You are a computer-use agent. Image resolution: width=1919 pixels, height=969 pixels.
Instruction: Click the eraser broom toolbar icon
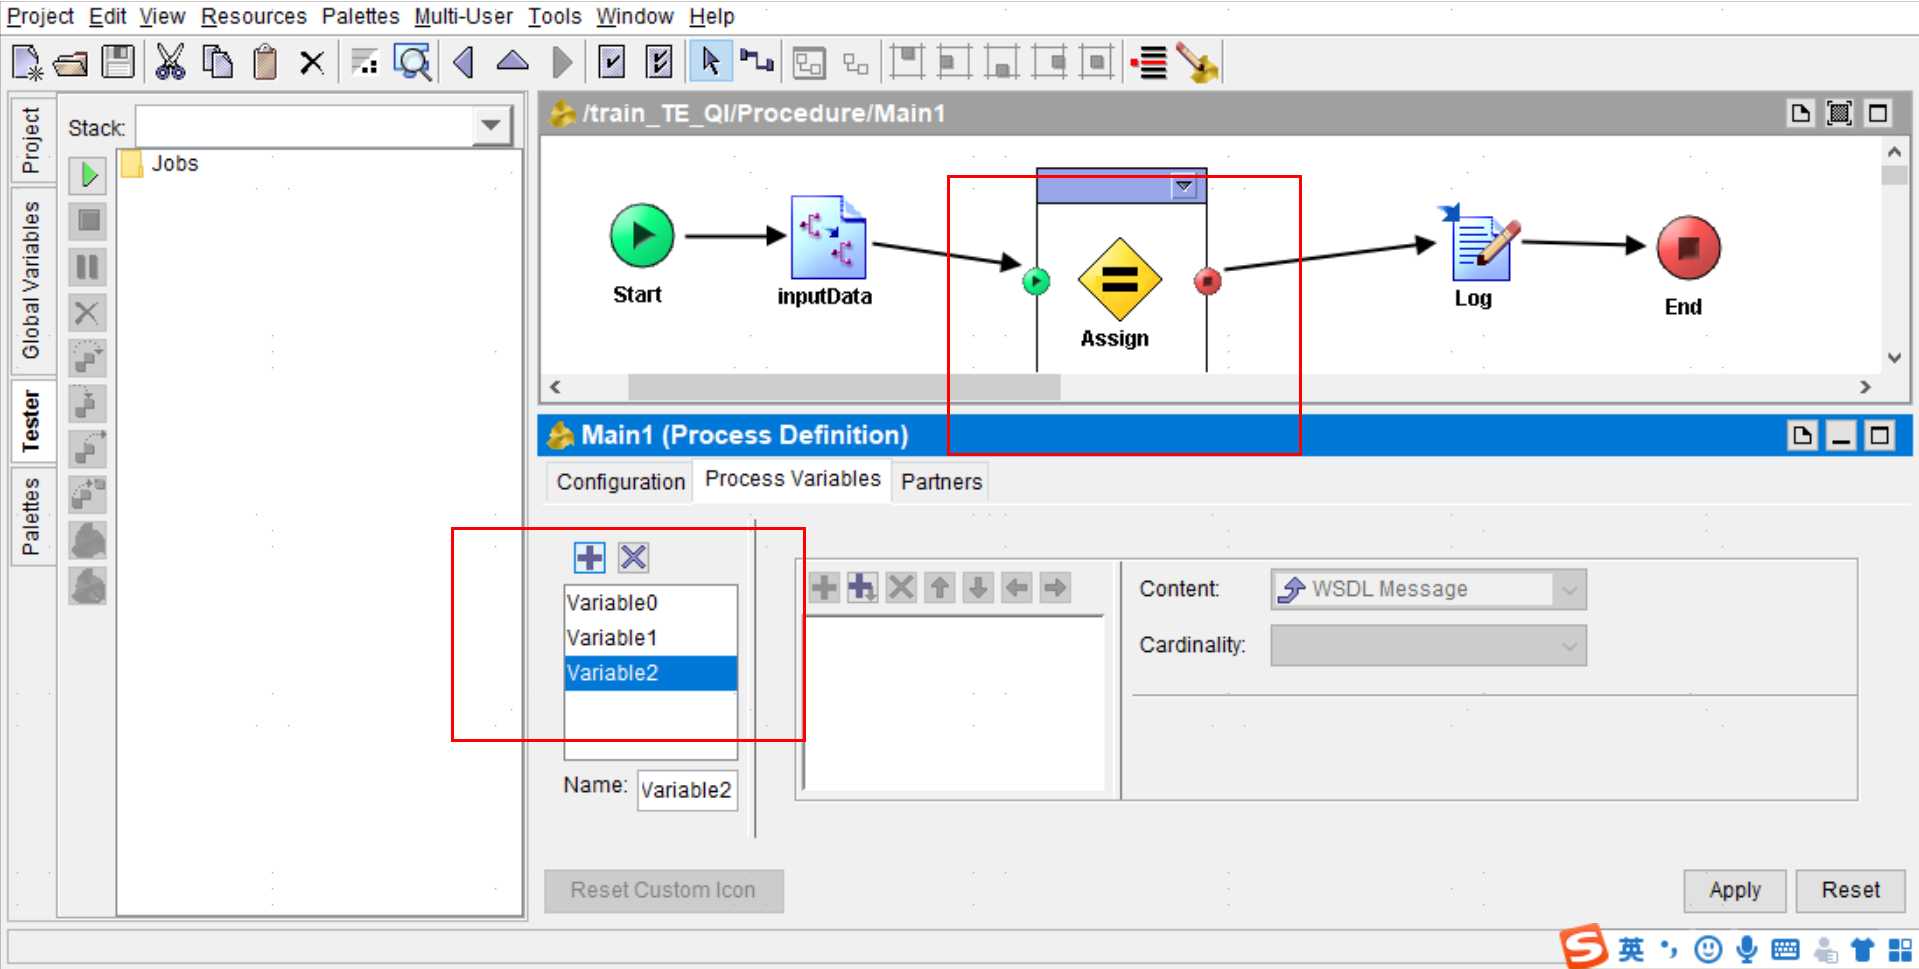click(1198, 62)
